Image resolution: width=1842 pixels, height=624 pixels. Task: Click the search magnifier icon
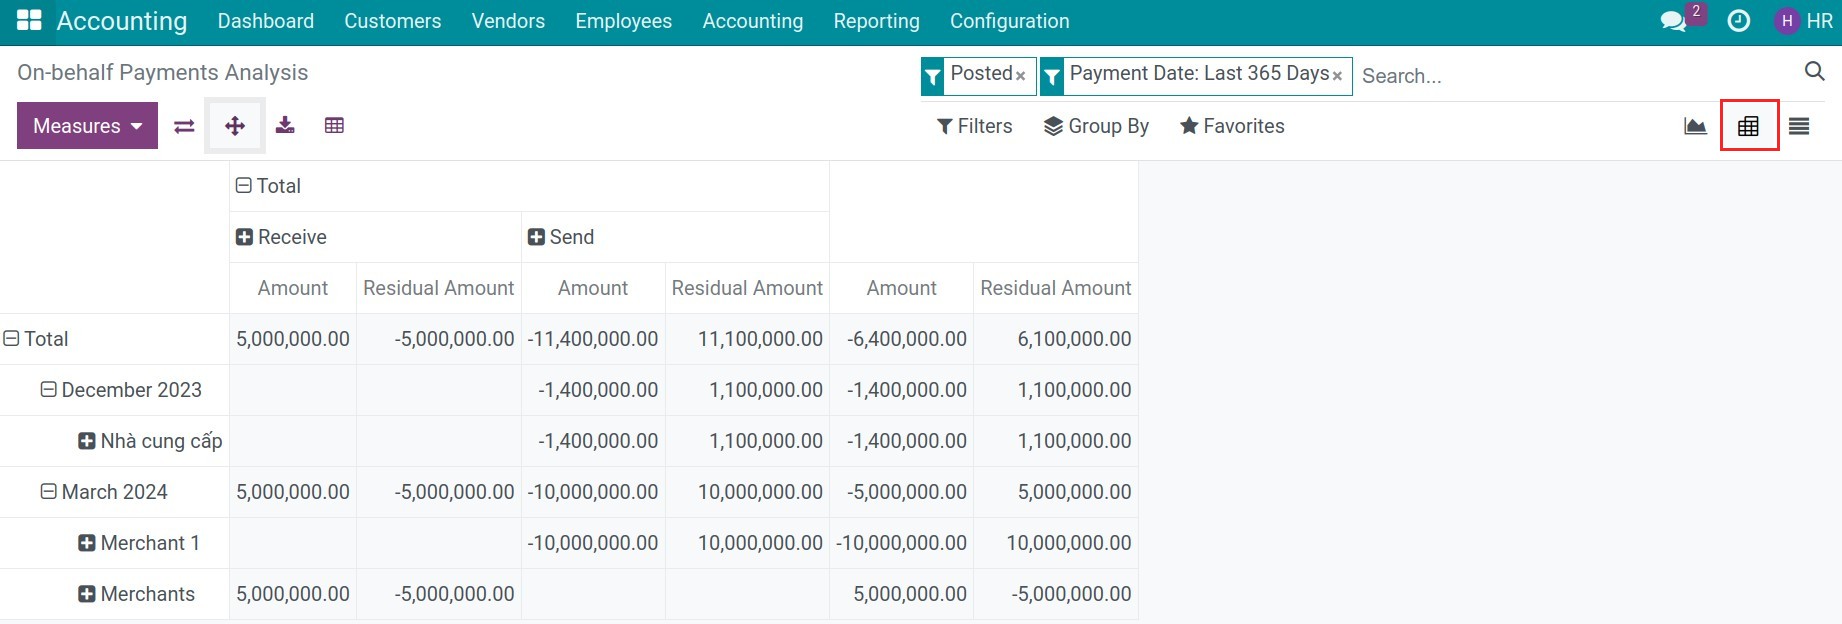1814,71
